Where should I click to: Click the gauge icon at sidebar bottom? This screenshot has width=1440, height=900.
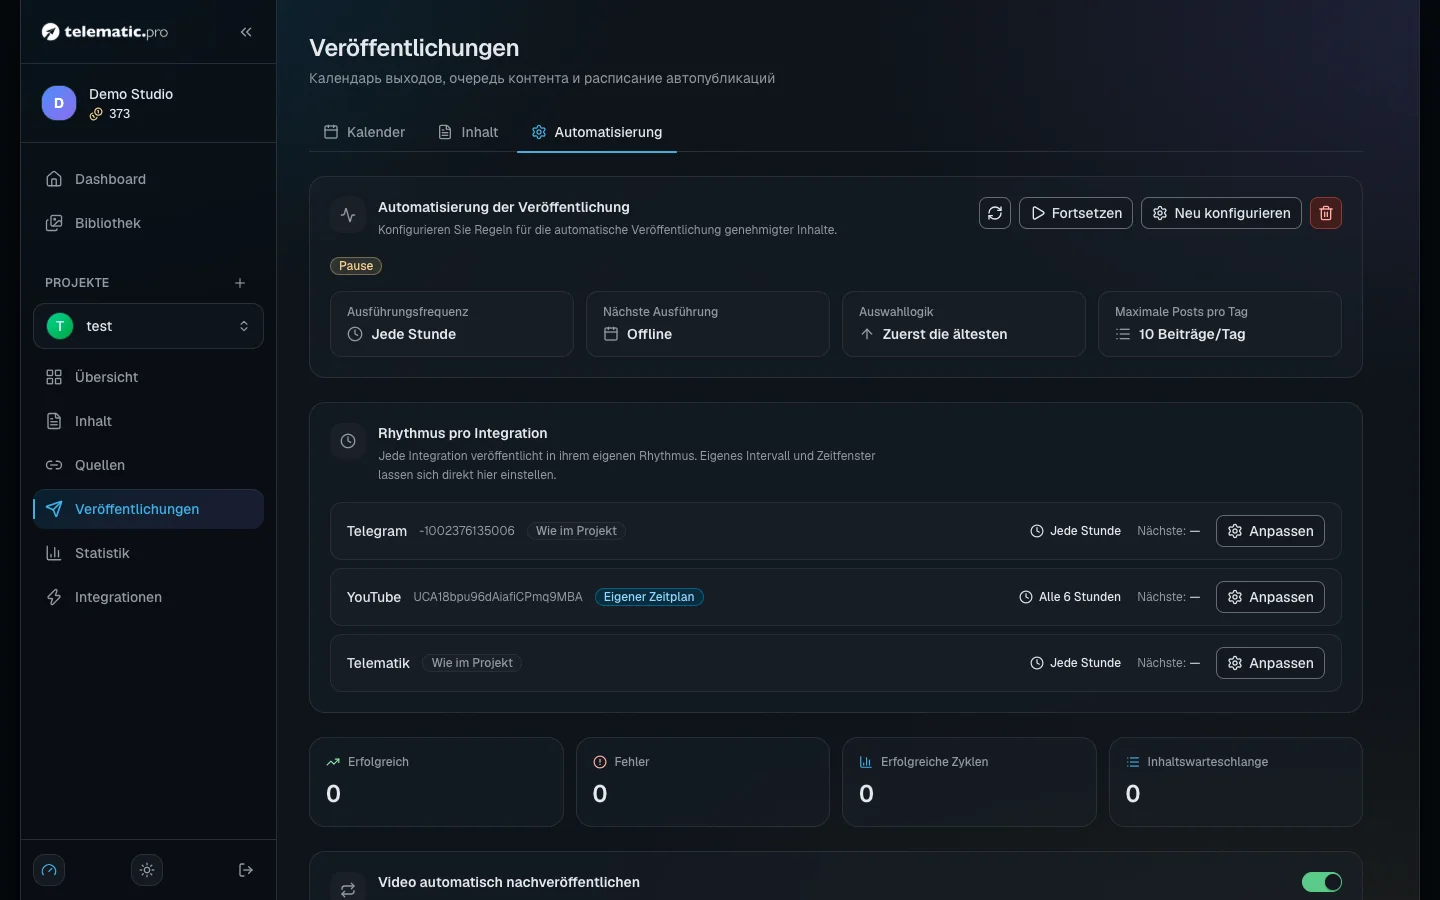49,870
